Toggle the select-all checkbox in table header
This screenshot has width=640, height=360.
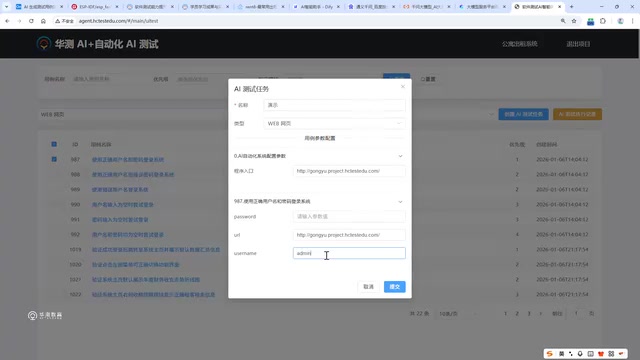click(x=54, y=144)
